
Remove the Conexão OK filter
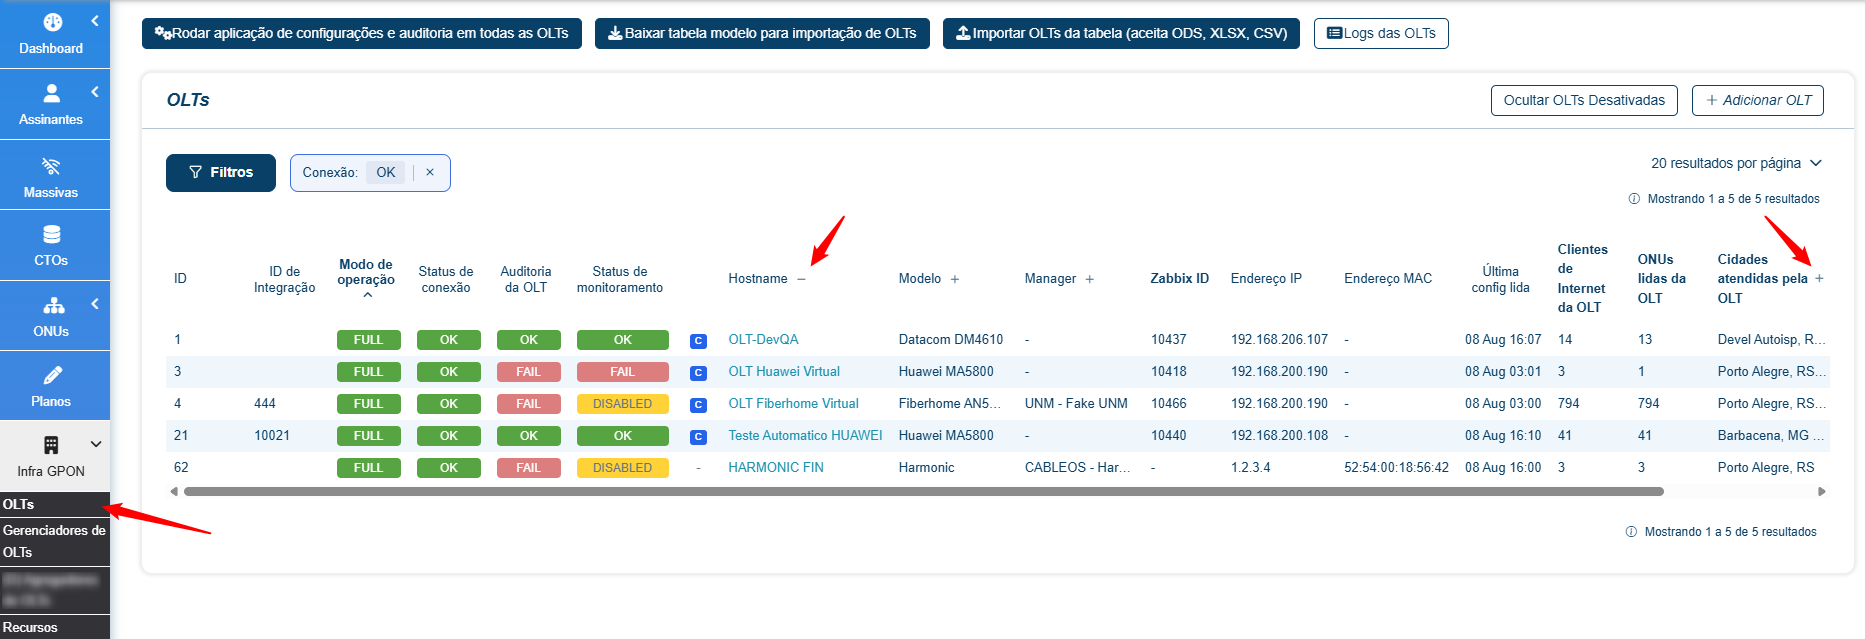(430, 172)
